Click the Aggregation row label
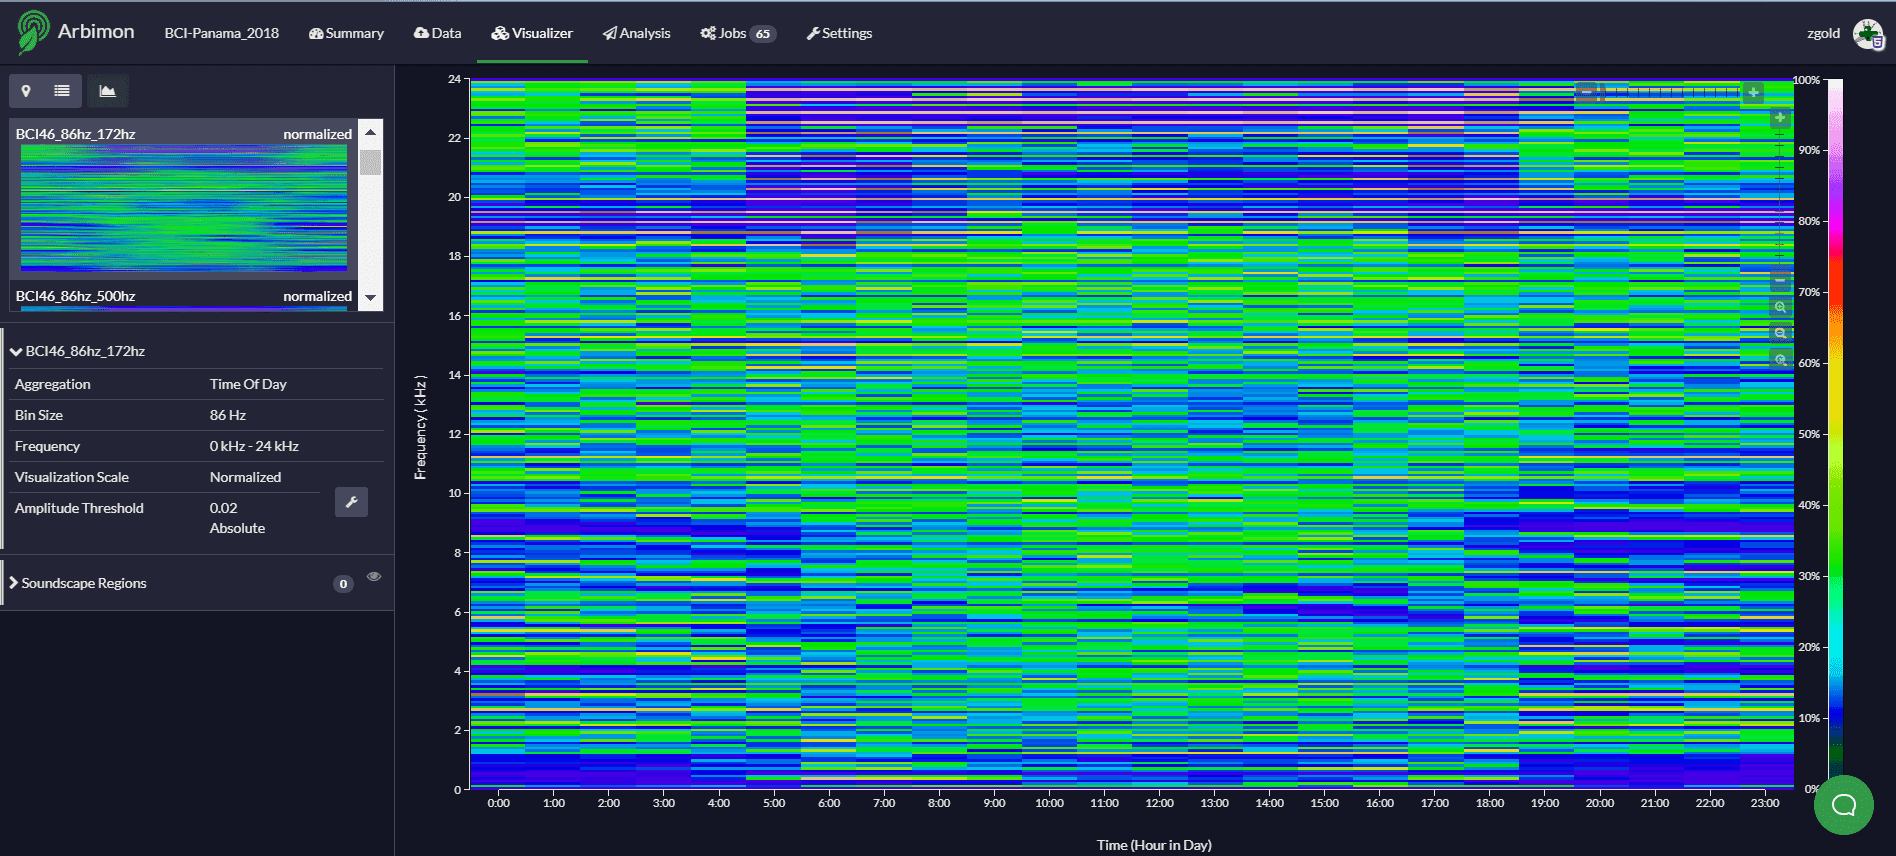The height and width of the screenshot is (856, 1896). [x=52, y=384]
